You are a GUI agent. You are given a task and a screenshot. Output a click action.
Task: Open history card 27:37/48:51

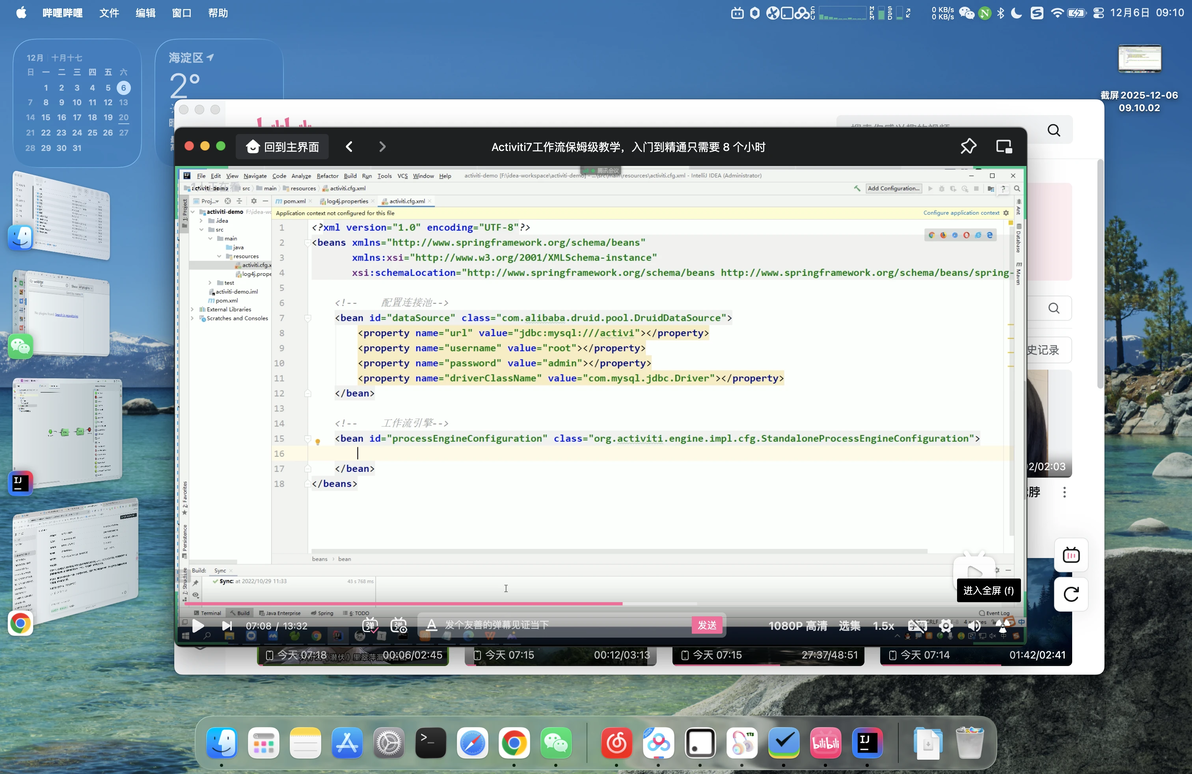768,655
